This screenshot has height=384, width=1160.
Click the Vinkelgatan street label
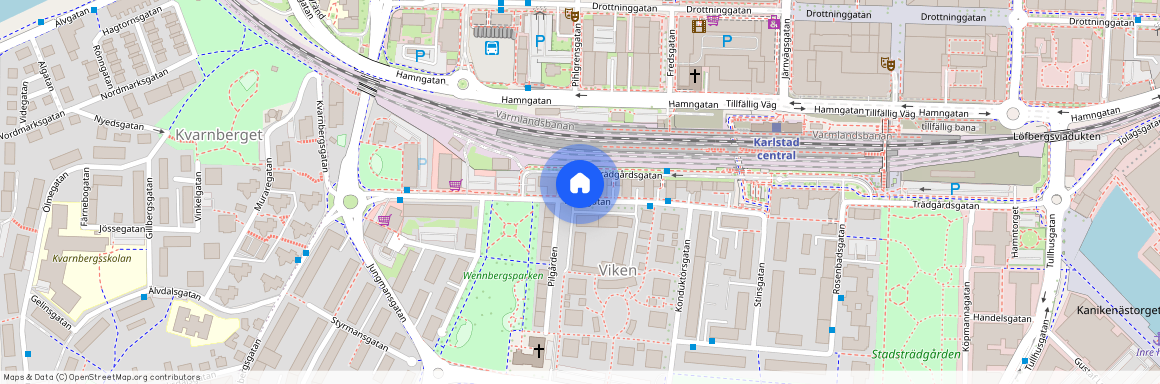coord(198,196)
